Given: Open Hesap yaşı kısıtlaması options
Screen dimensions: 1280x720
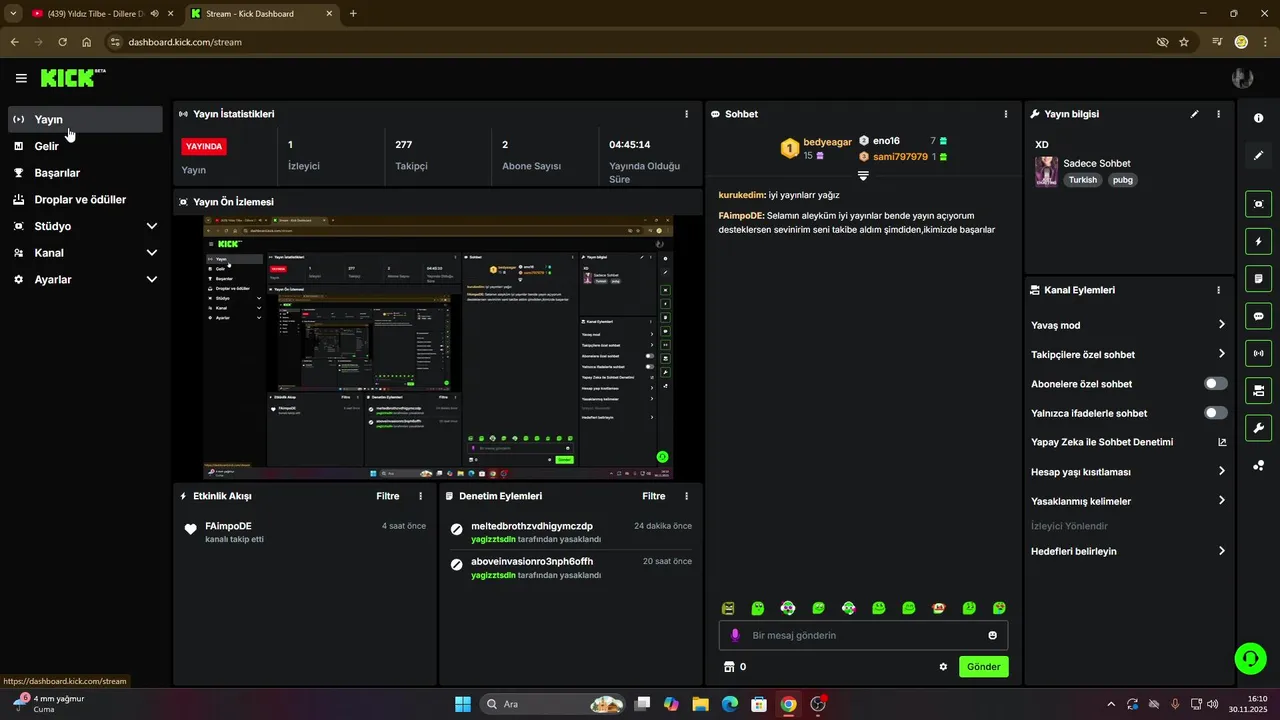Looking at the screenshot, I should (1128, 472).
